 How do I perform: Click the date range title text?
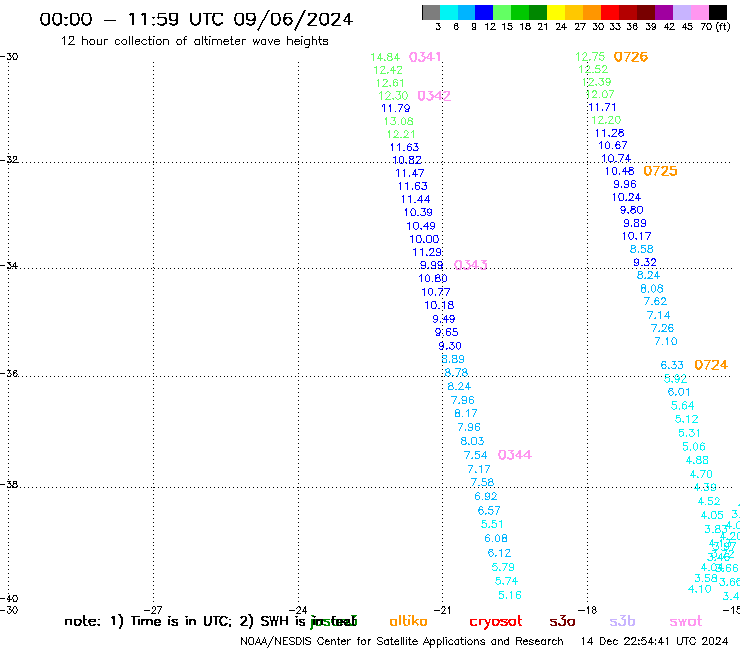pos(196,19)
